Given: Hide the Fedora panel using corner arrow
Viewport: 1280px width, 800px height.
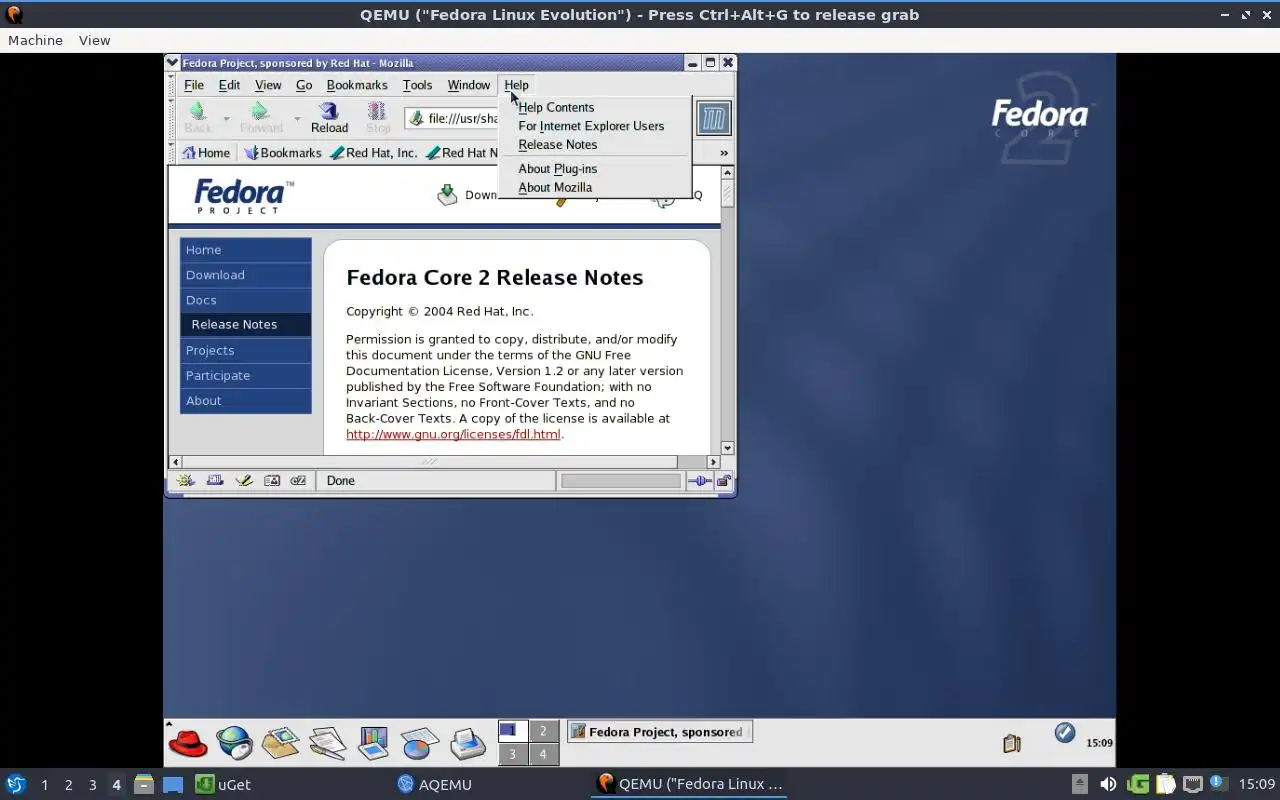Looking at the screenshot, I should pos(169,723).
